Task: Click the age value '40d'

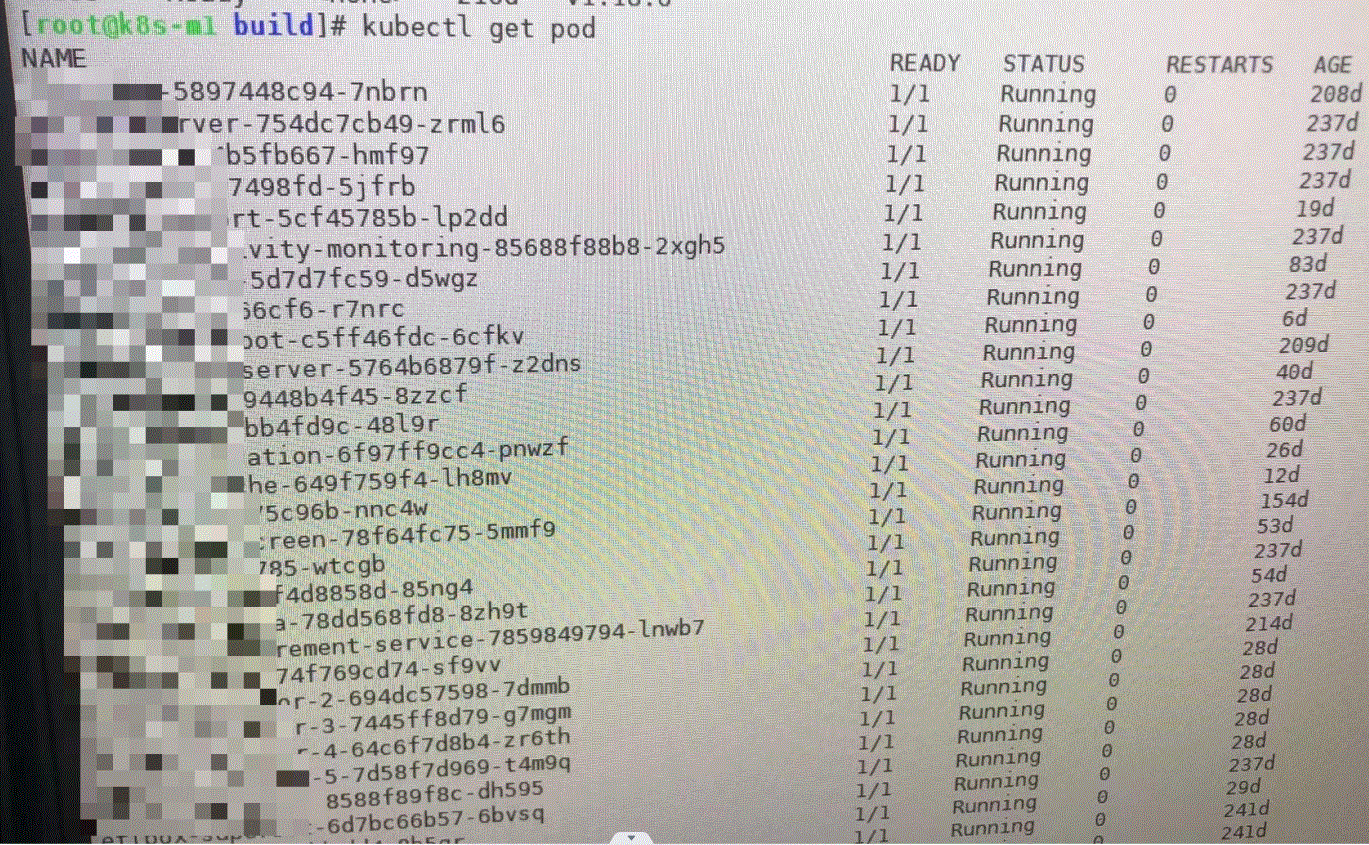Action: pyautogui.click(x=1294, y=372)
